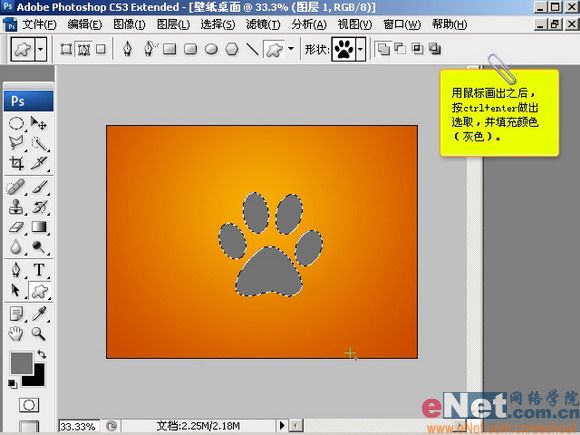Viewport: 580px width, 435px height.
Task: Click the gray foreground color swatch
Action: (x=21, y=362)
